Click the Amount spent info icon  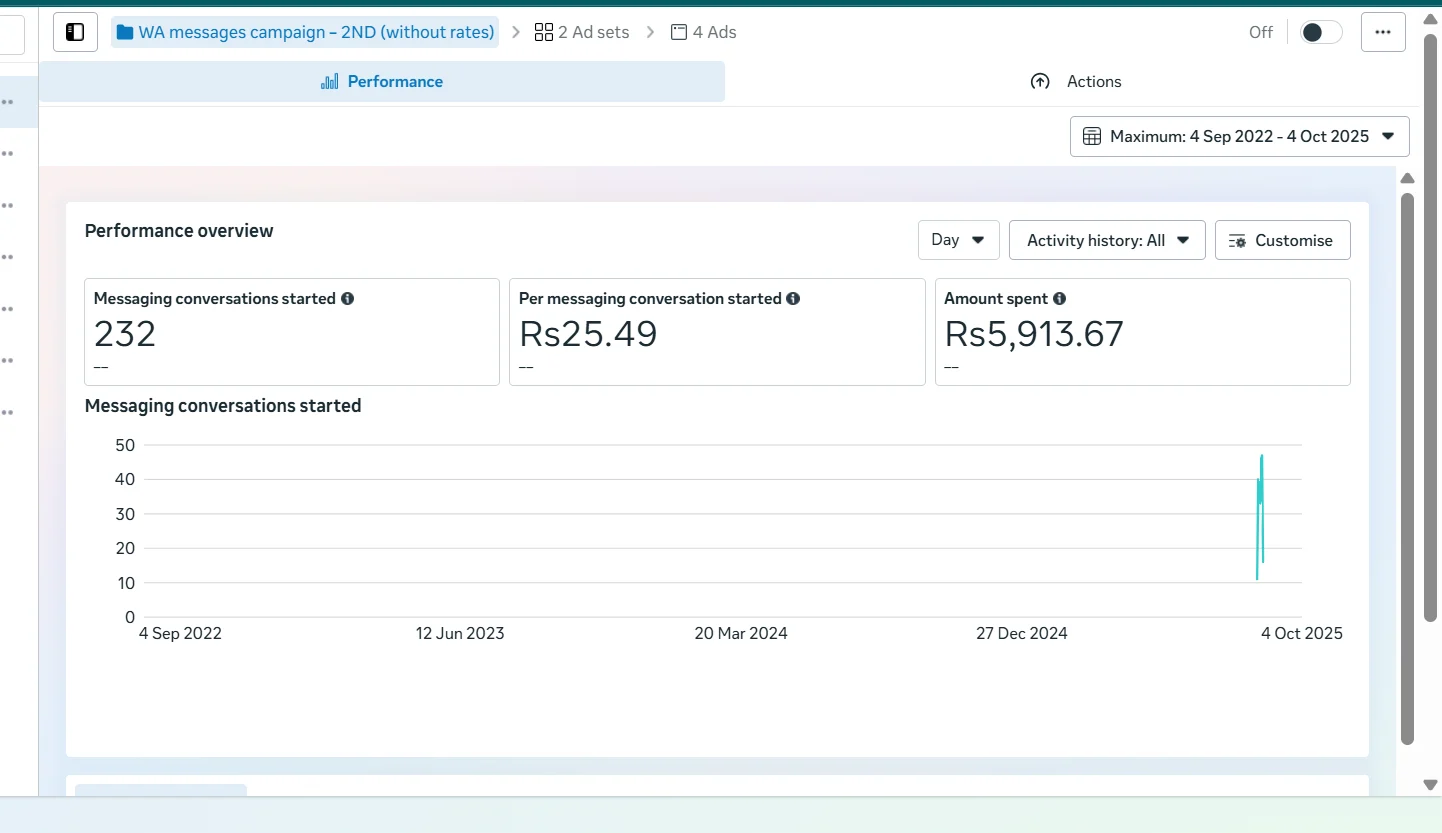pyautogui.click(x=1059, y=299)
